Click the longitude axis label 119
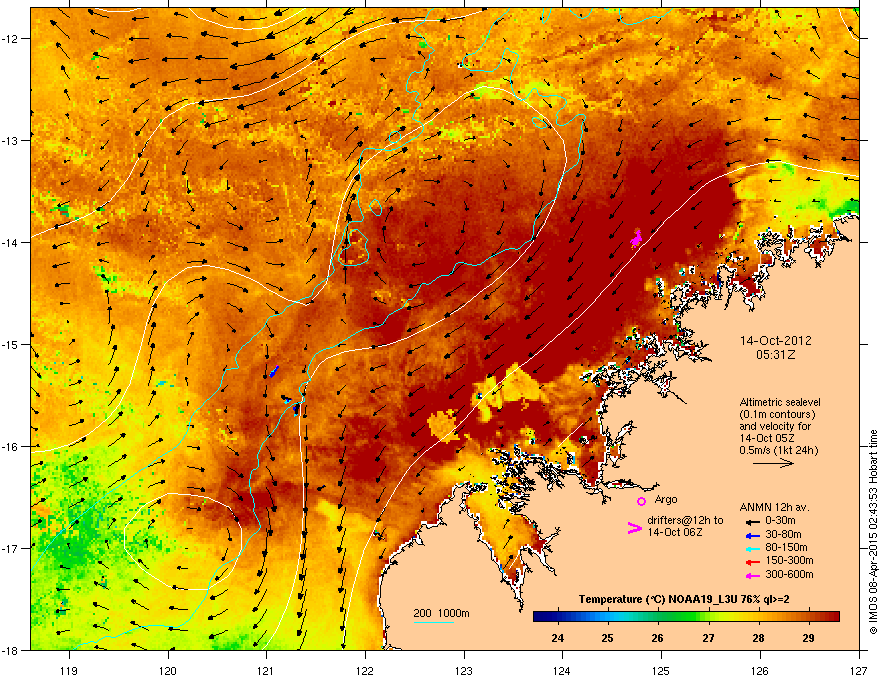The width and height of the screenshot is (880, 680). [69, 670]
